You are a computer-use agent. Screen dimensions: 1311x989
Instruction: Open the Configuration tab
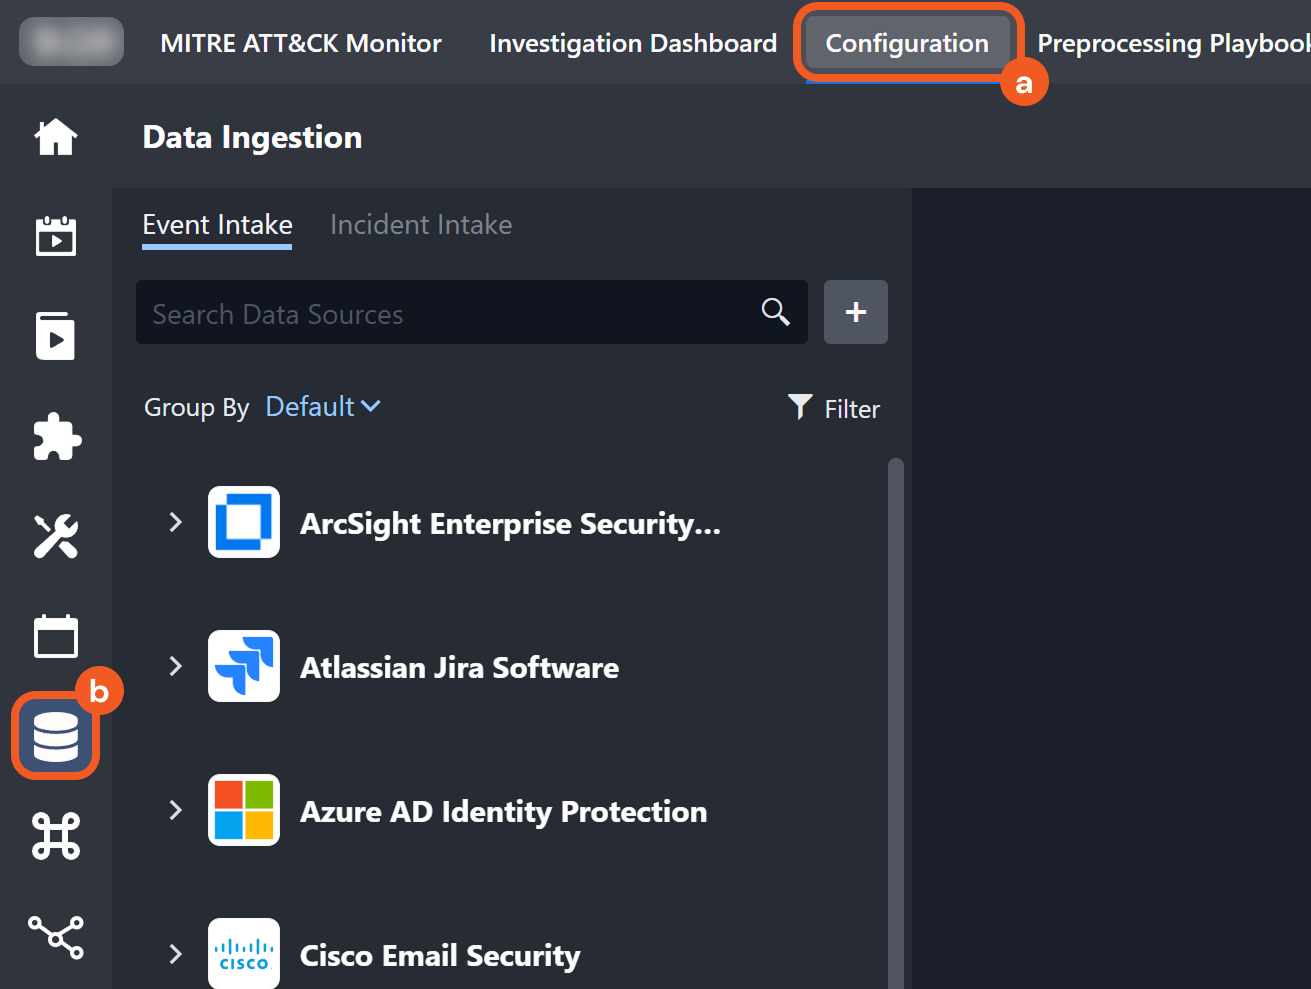point(907,43)
